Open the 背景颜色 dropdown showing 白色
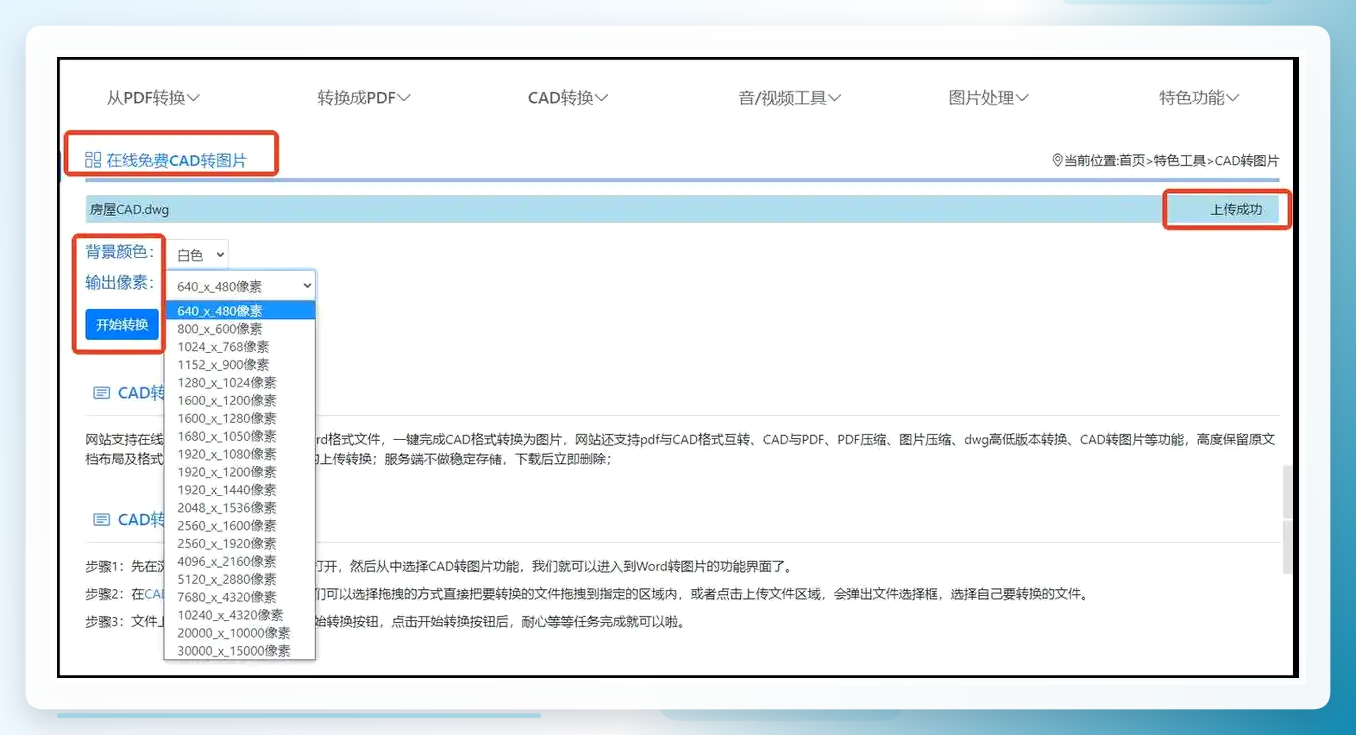 (197, 255)
